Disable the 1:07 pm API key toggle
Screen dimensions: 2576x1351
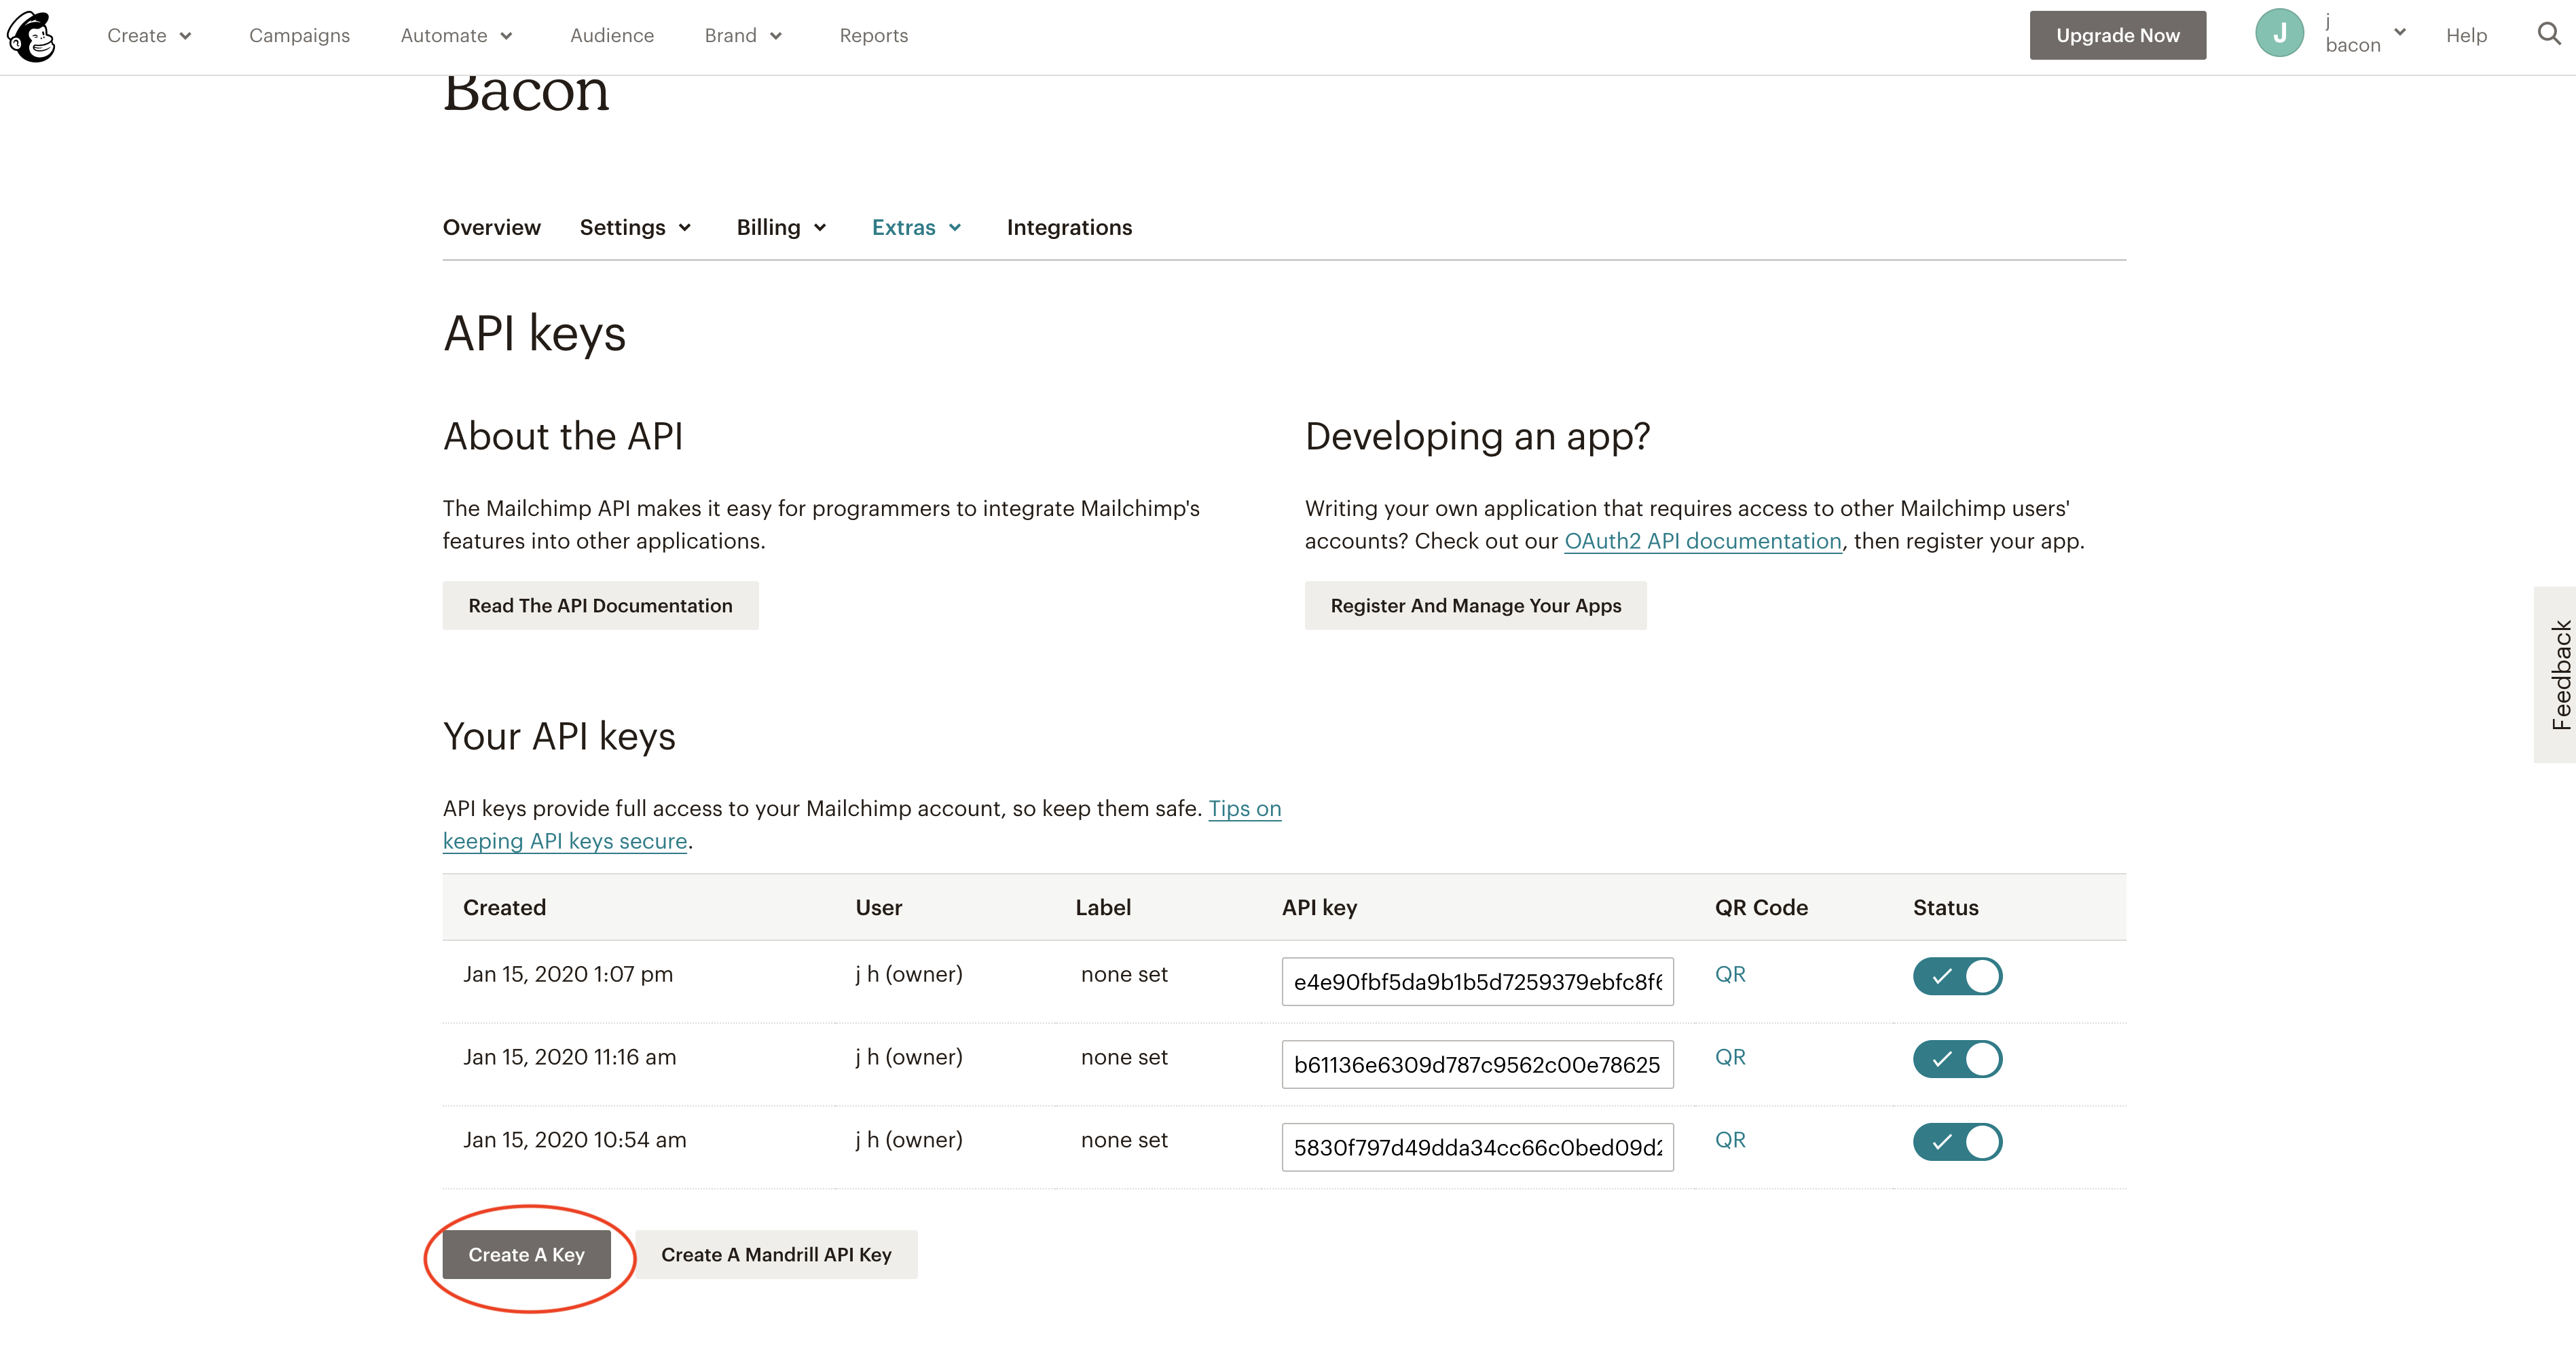pyautogui.click(x=1957, y=976)
